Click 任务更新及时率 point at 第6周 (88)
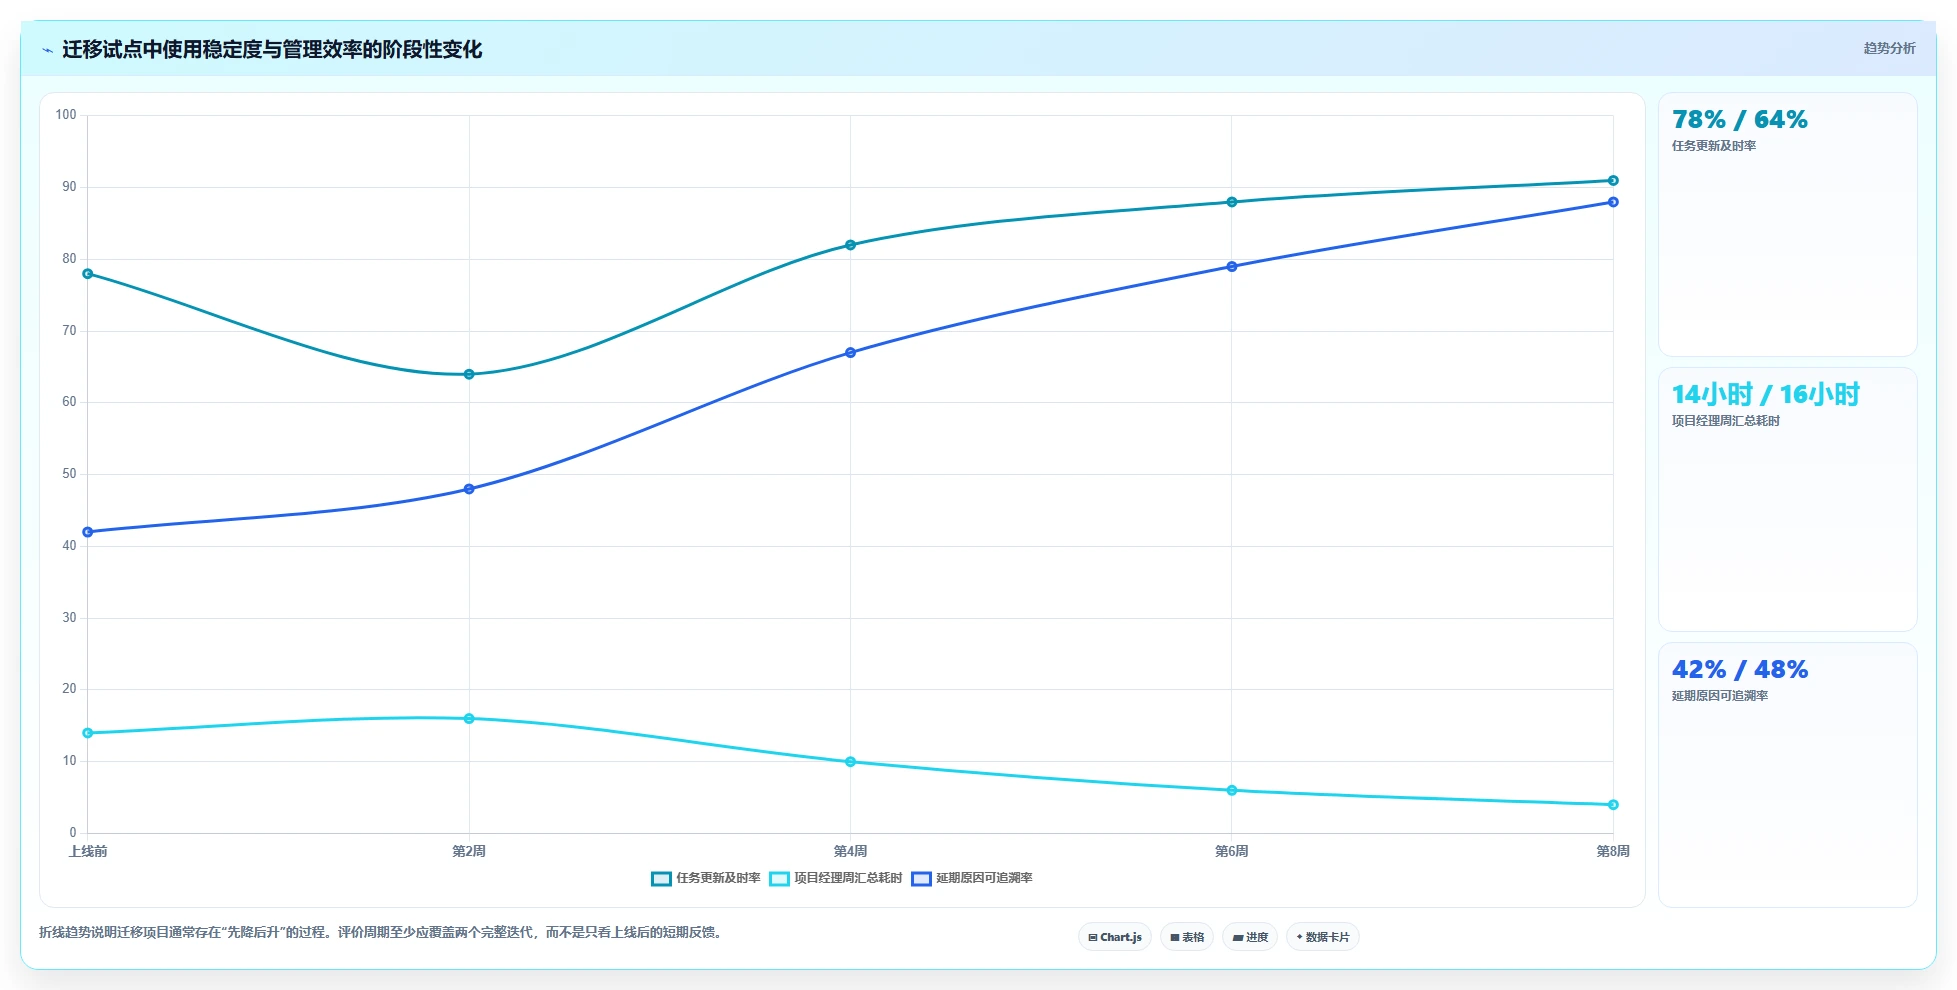Screen dimensions: 1957x990 pyautogui.click(x=1232, y=202)
